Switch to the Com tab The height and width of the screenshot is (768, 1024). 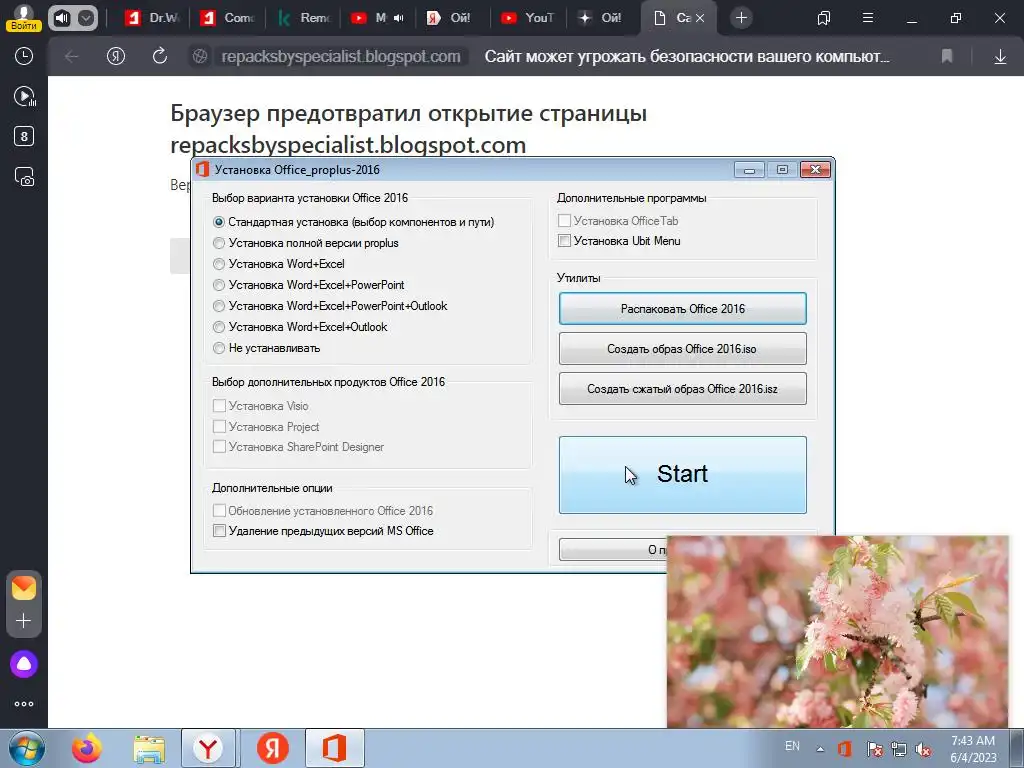click(x=228, y=18)
